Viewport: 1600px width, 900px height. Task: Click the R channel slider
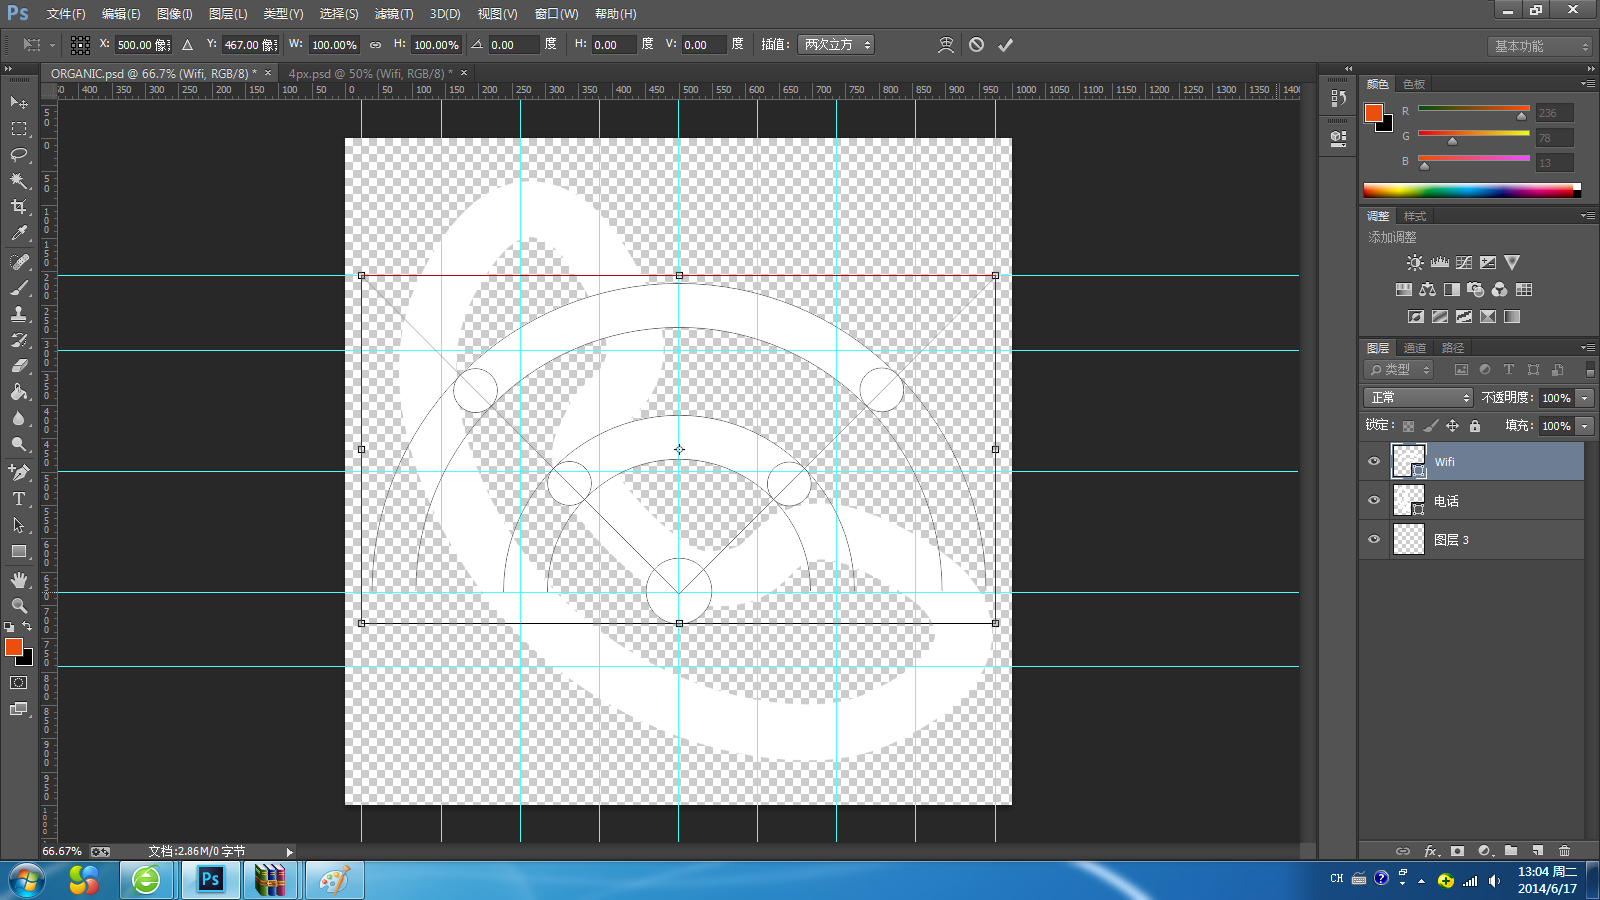(1474, 108)
